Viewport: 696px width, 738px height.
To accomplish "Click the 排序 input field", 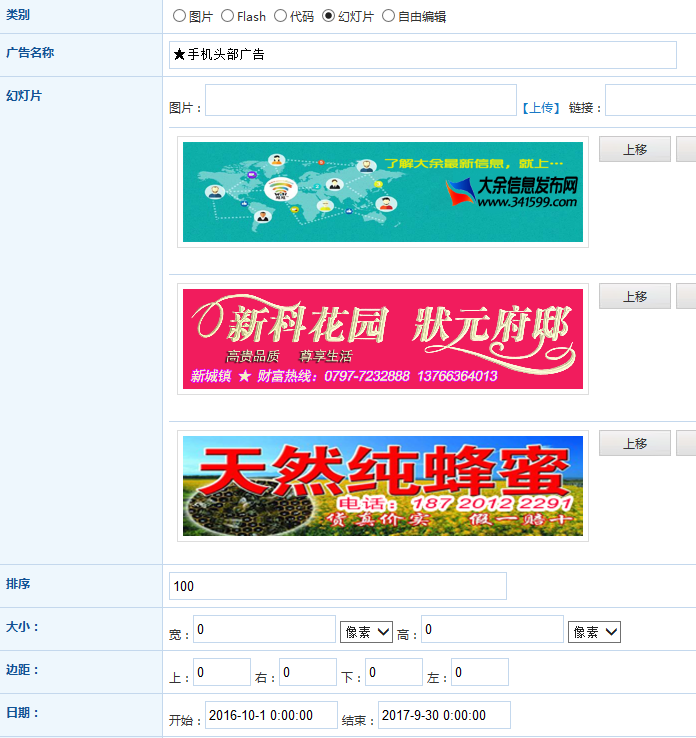I will coord(337,586).
